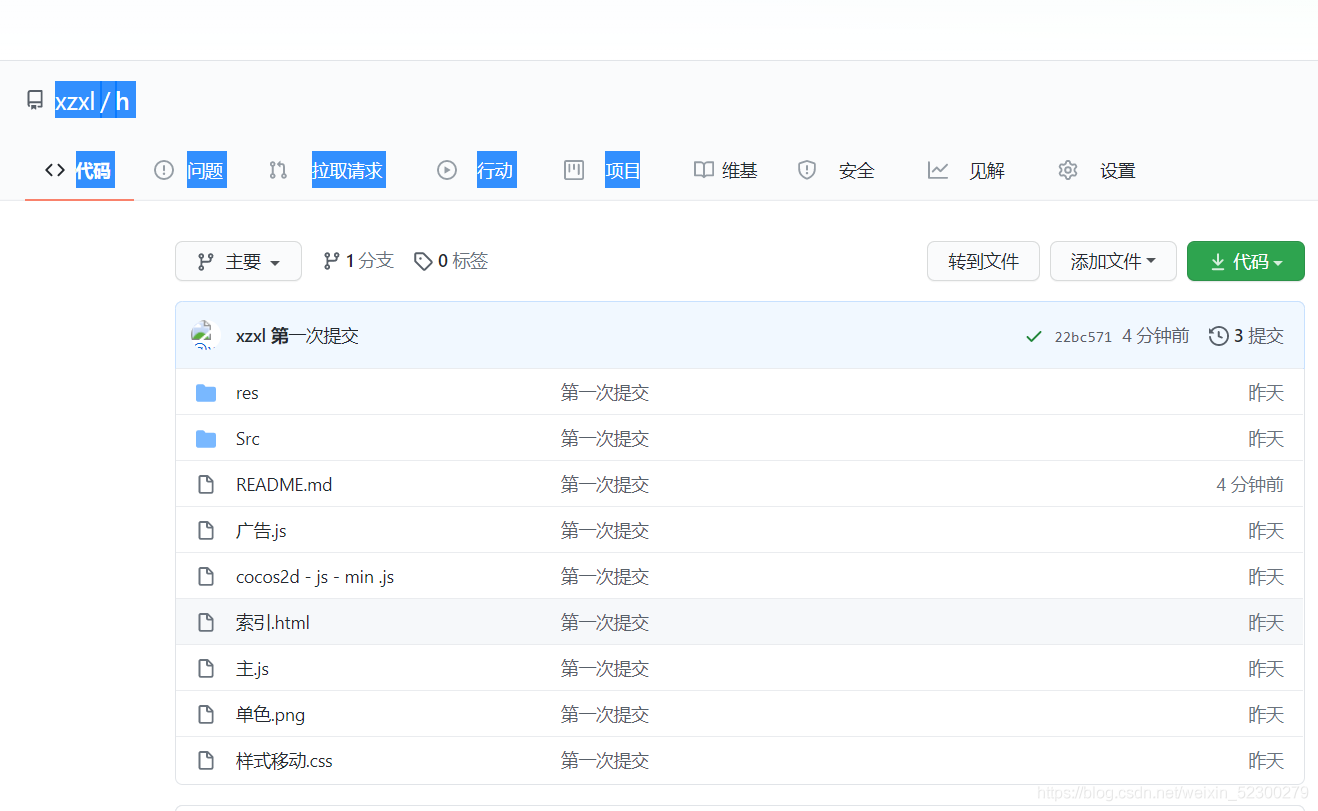The image size is (1318, 811).
Task: Click the file icon for 样式移动.css
Action: [206, 761]
